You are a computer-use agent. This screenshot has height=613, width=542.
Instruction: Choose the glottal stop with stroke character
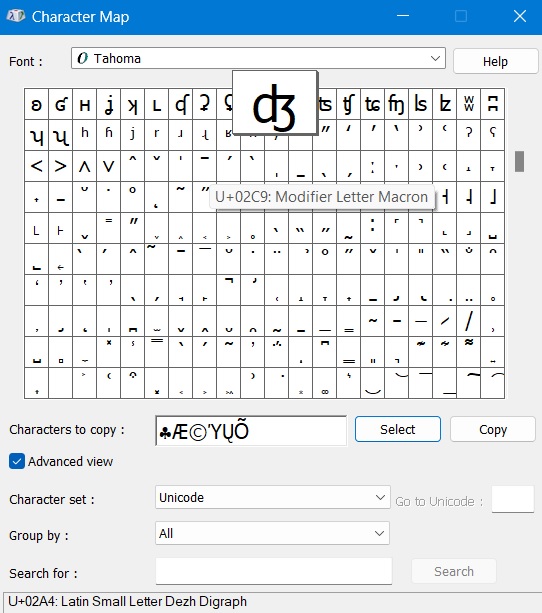tap(205, 104)
